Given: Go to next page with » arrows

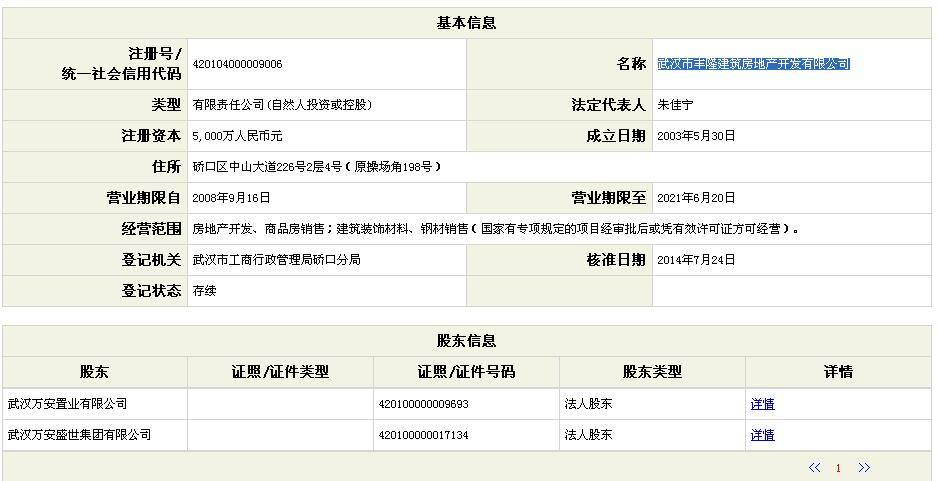Looking at the screenshot, I should pyautogui.click(x=864, y=468).
